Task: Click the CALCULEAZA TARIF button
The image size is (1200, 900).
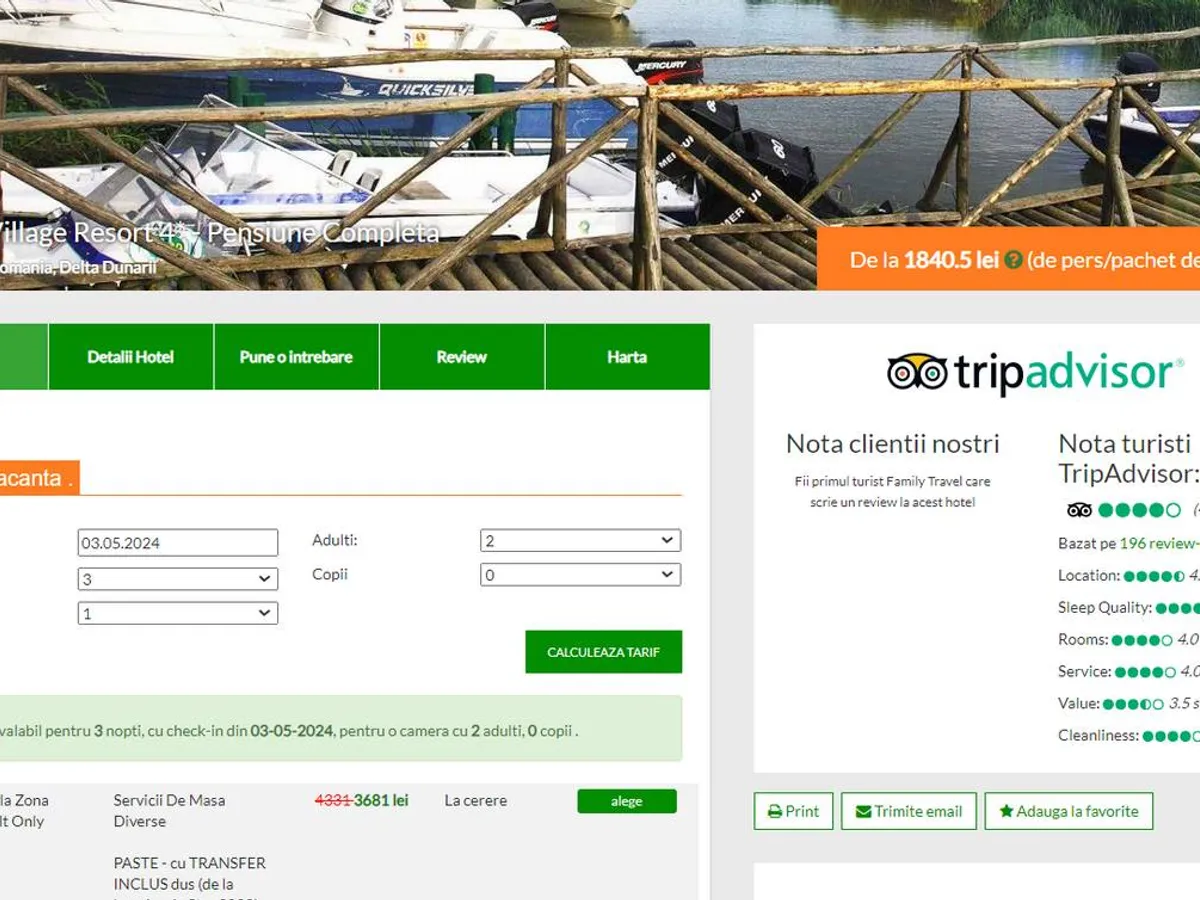Action: point(604,652)
